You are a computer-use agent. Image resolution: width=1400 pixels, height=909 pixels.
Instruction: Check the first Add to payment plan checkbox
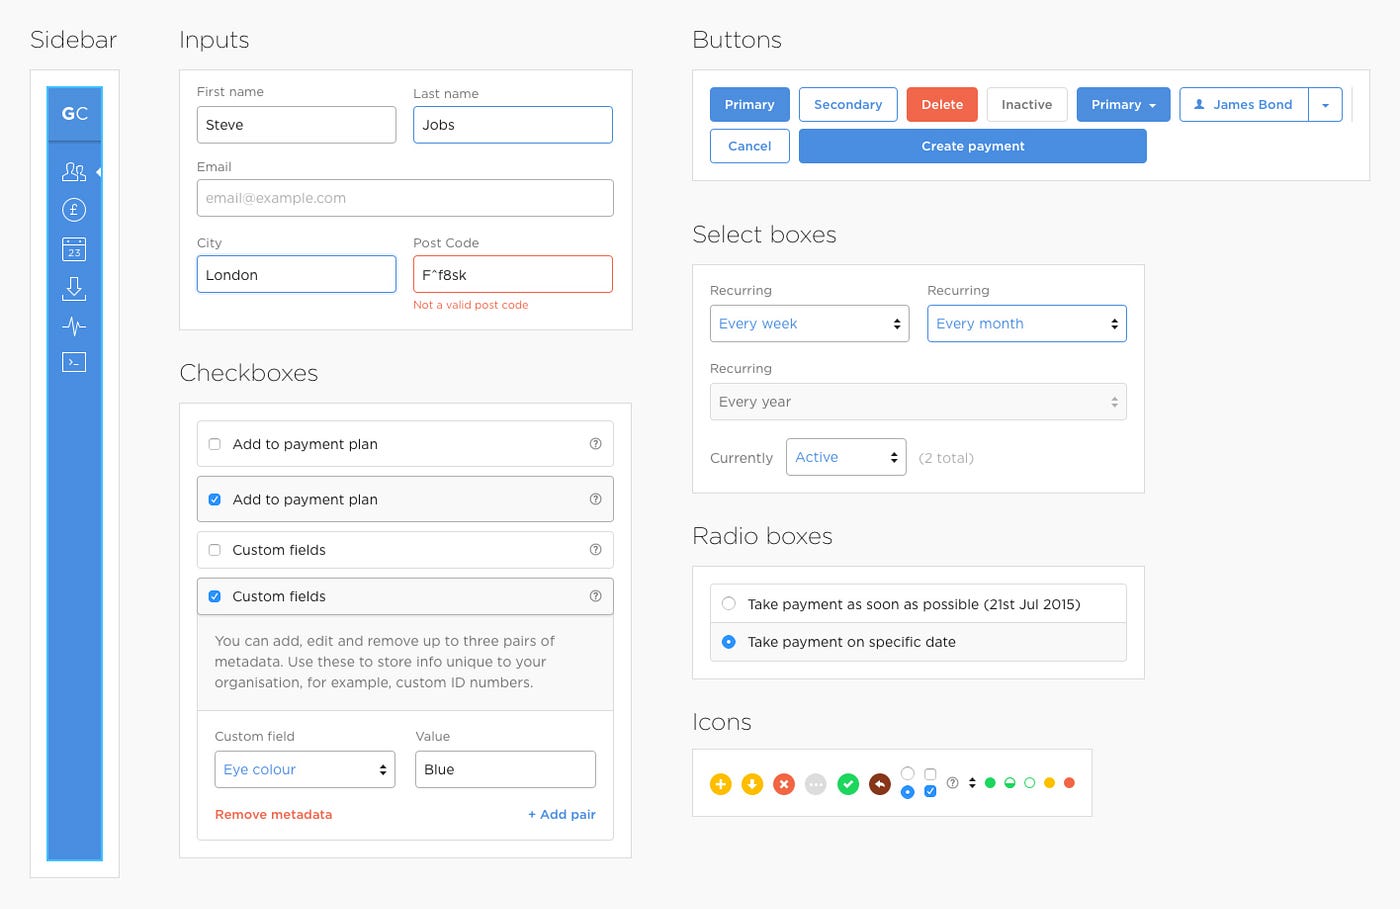(215, 443)
